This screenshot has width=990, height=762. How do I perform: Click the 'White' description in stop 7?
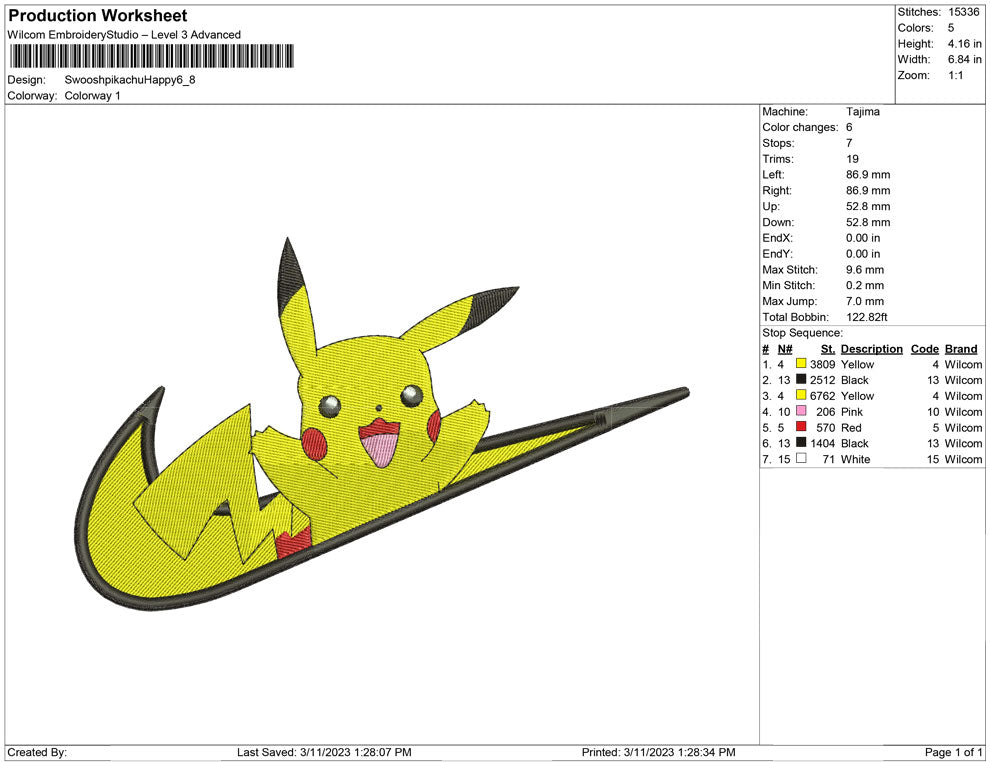[855, 459]
